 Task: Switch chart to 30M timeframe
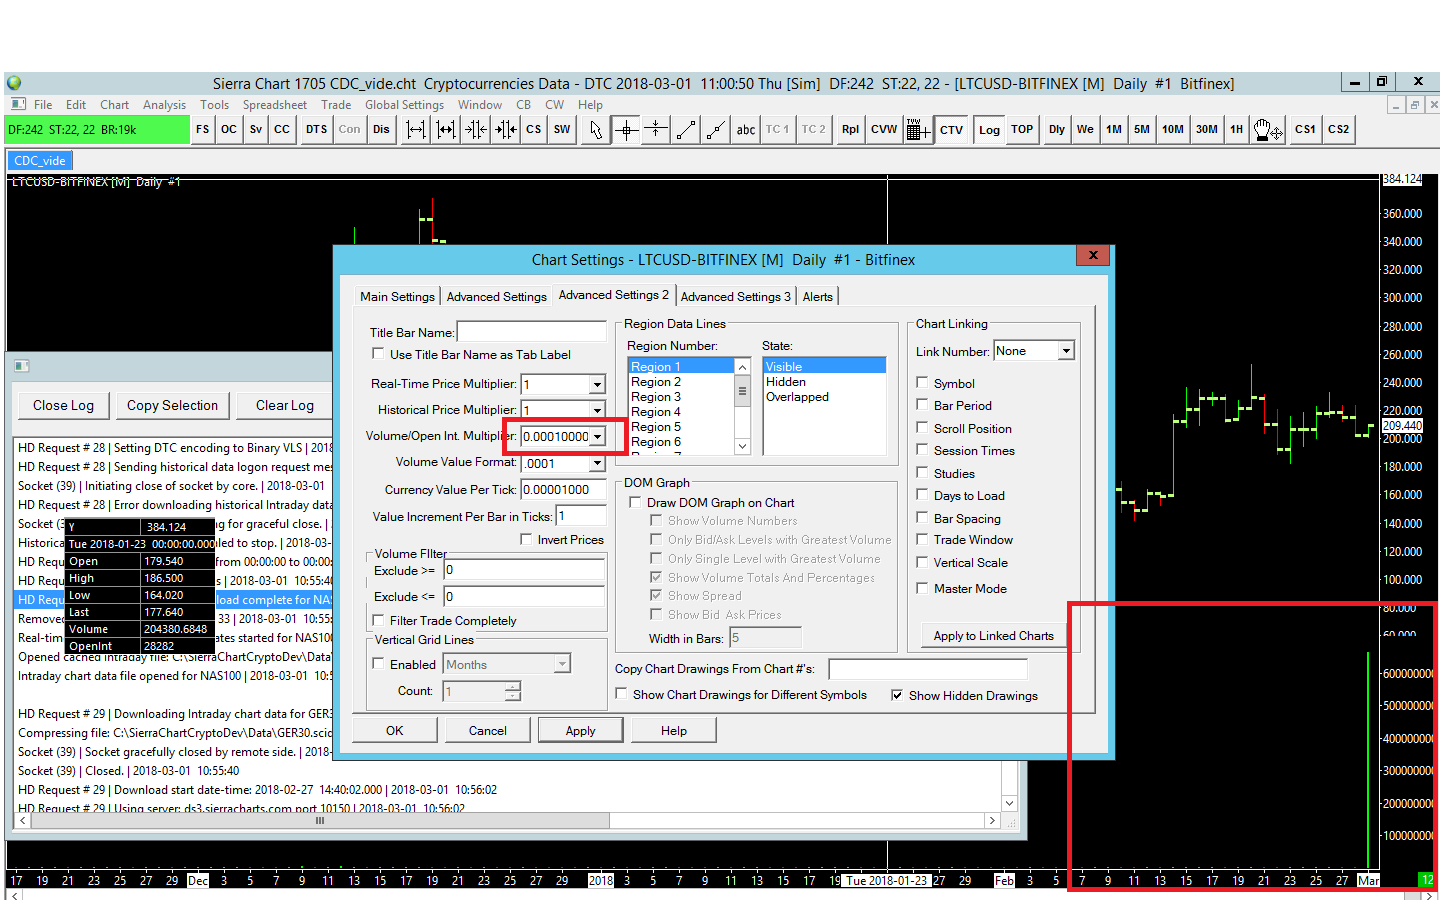point(1207,130)
